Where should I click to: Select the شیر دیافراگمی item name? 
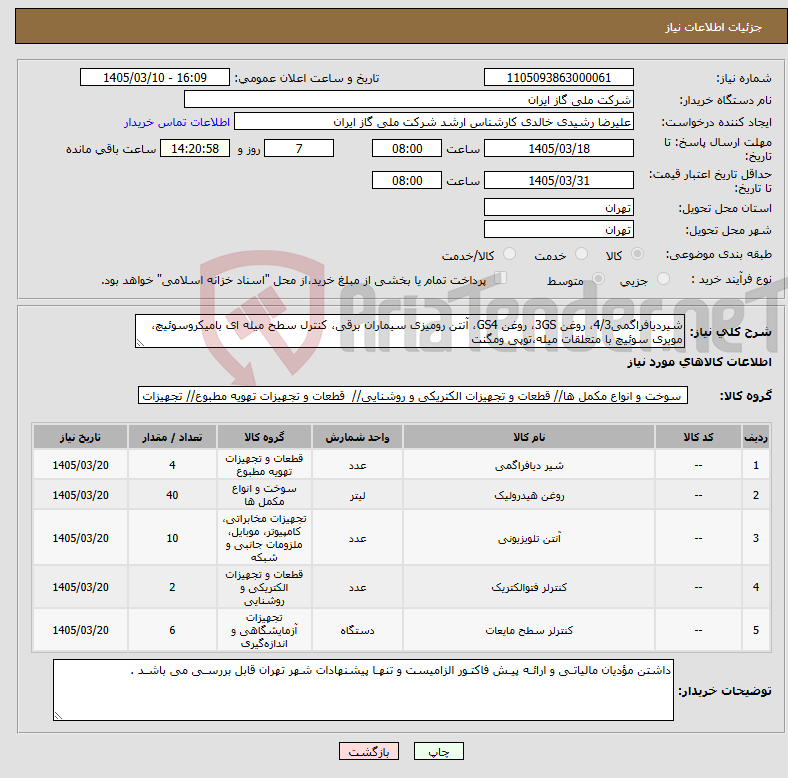coord(529,466)
